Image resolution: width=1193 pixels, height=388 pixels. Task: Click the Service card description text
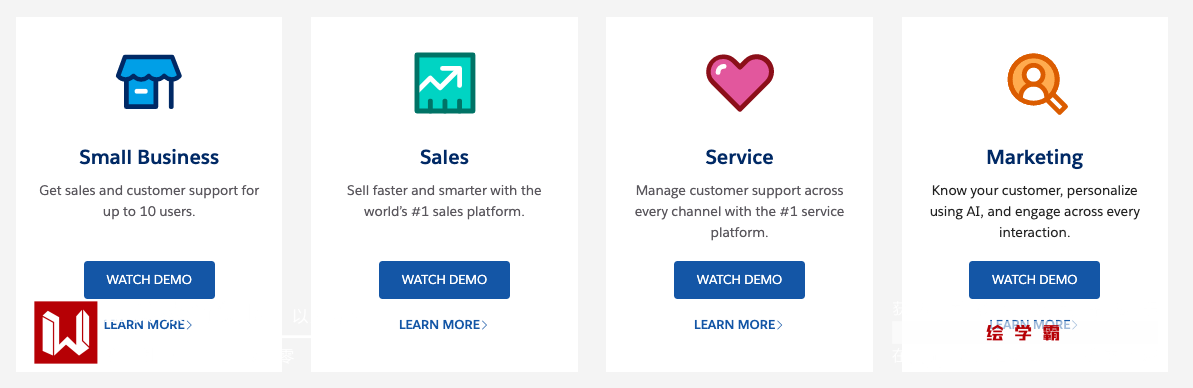pyautogui.click(x=740, y=211)
